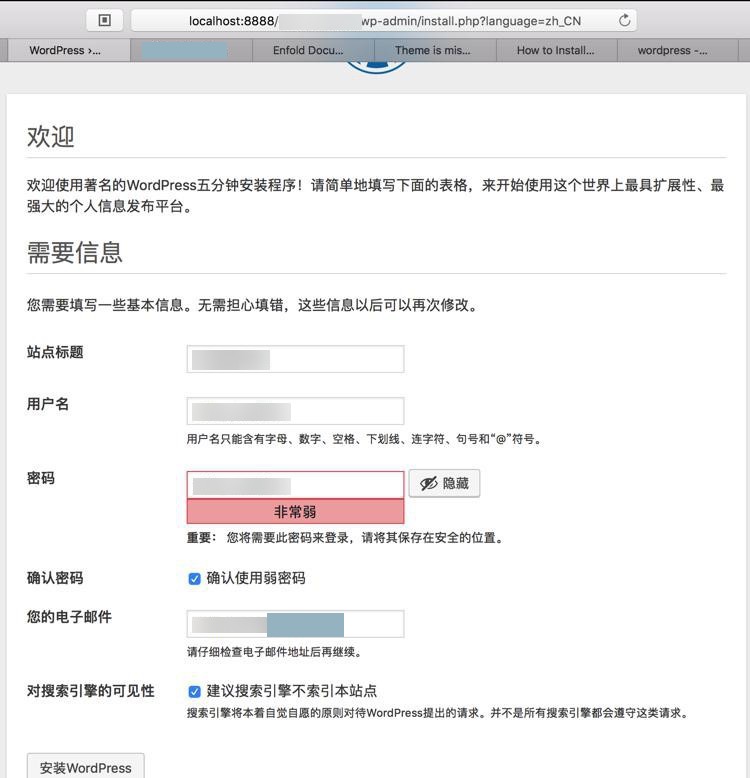750x778 pixels.
Task: Click the WordPress logo at page top
Action: [x=375, y=67]
